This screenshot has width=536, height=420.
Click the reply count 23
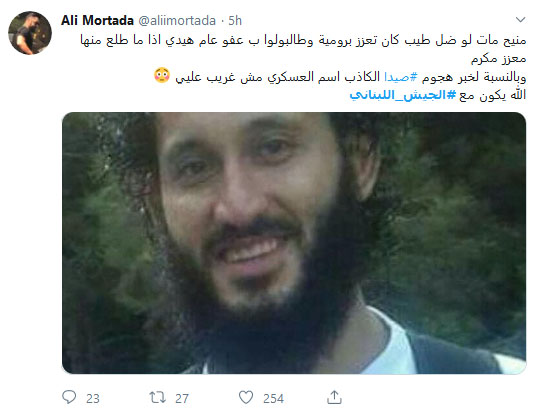(93, 398)
